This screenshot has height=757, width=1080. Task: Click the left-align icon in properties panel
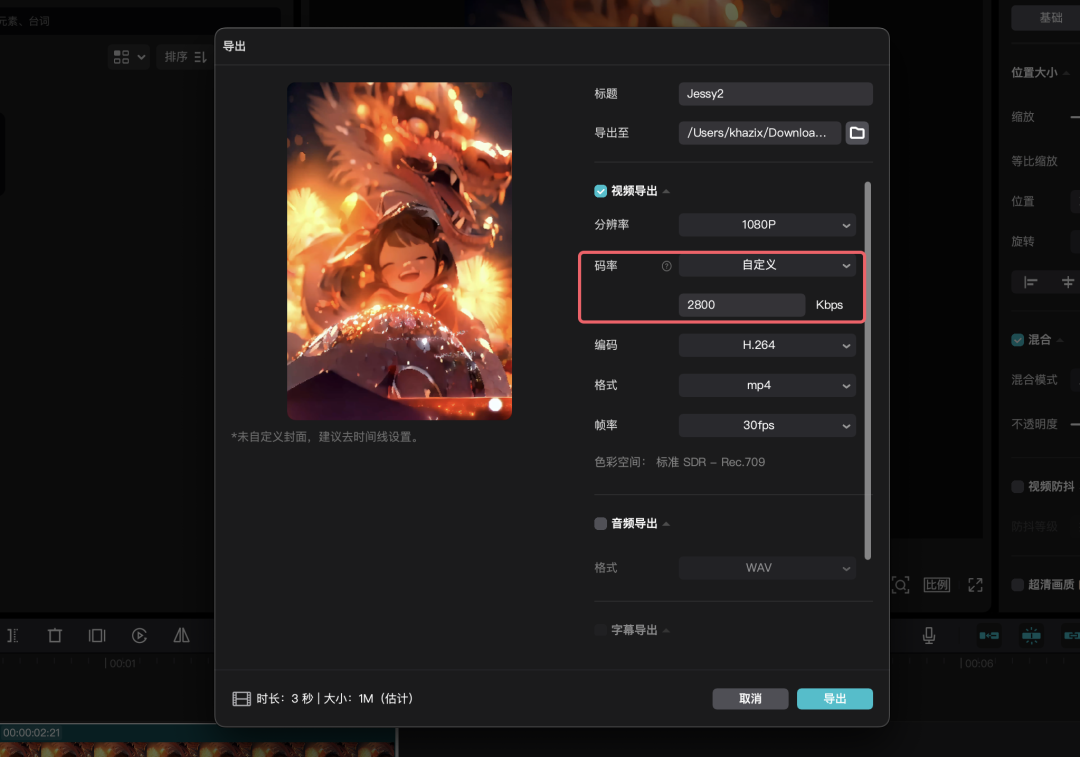1030,282
